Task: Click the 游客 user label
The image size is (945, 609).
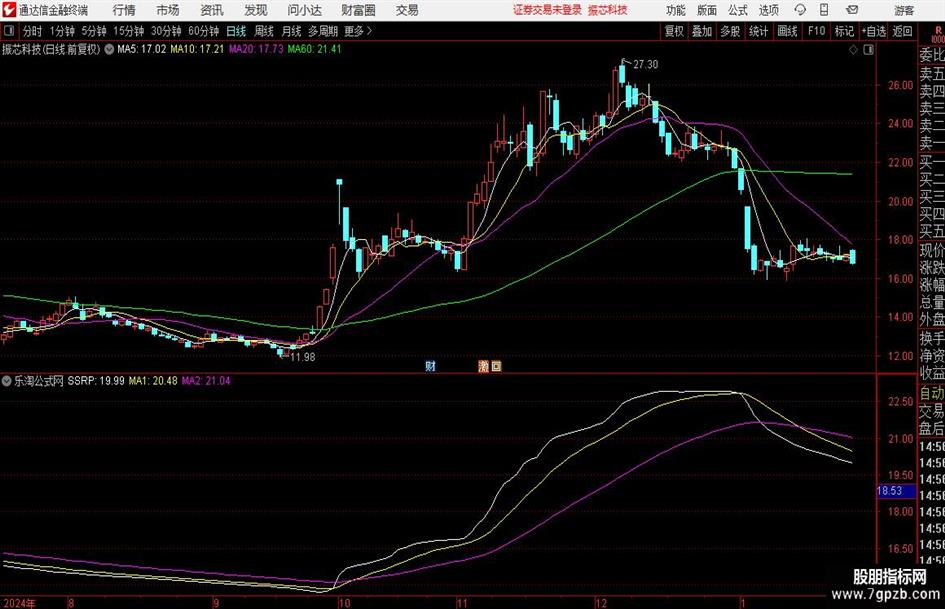Action: (x=904, y=10)
